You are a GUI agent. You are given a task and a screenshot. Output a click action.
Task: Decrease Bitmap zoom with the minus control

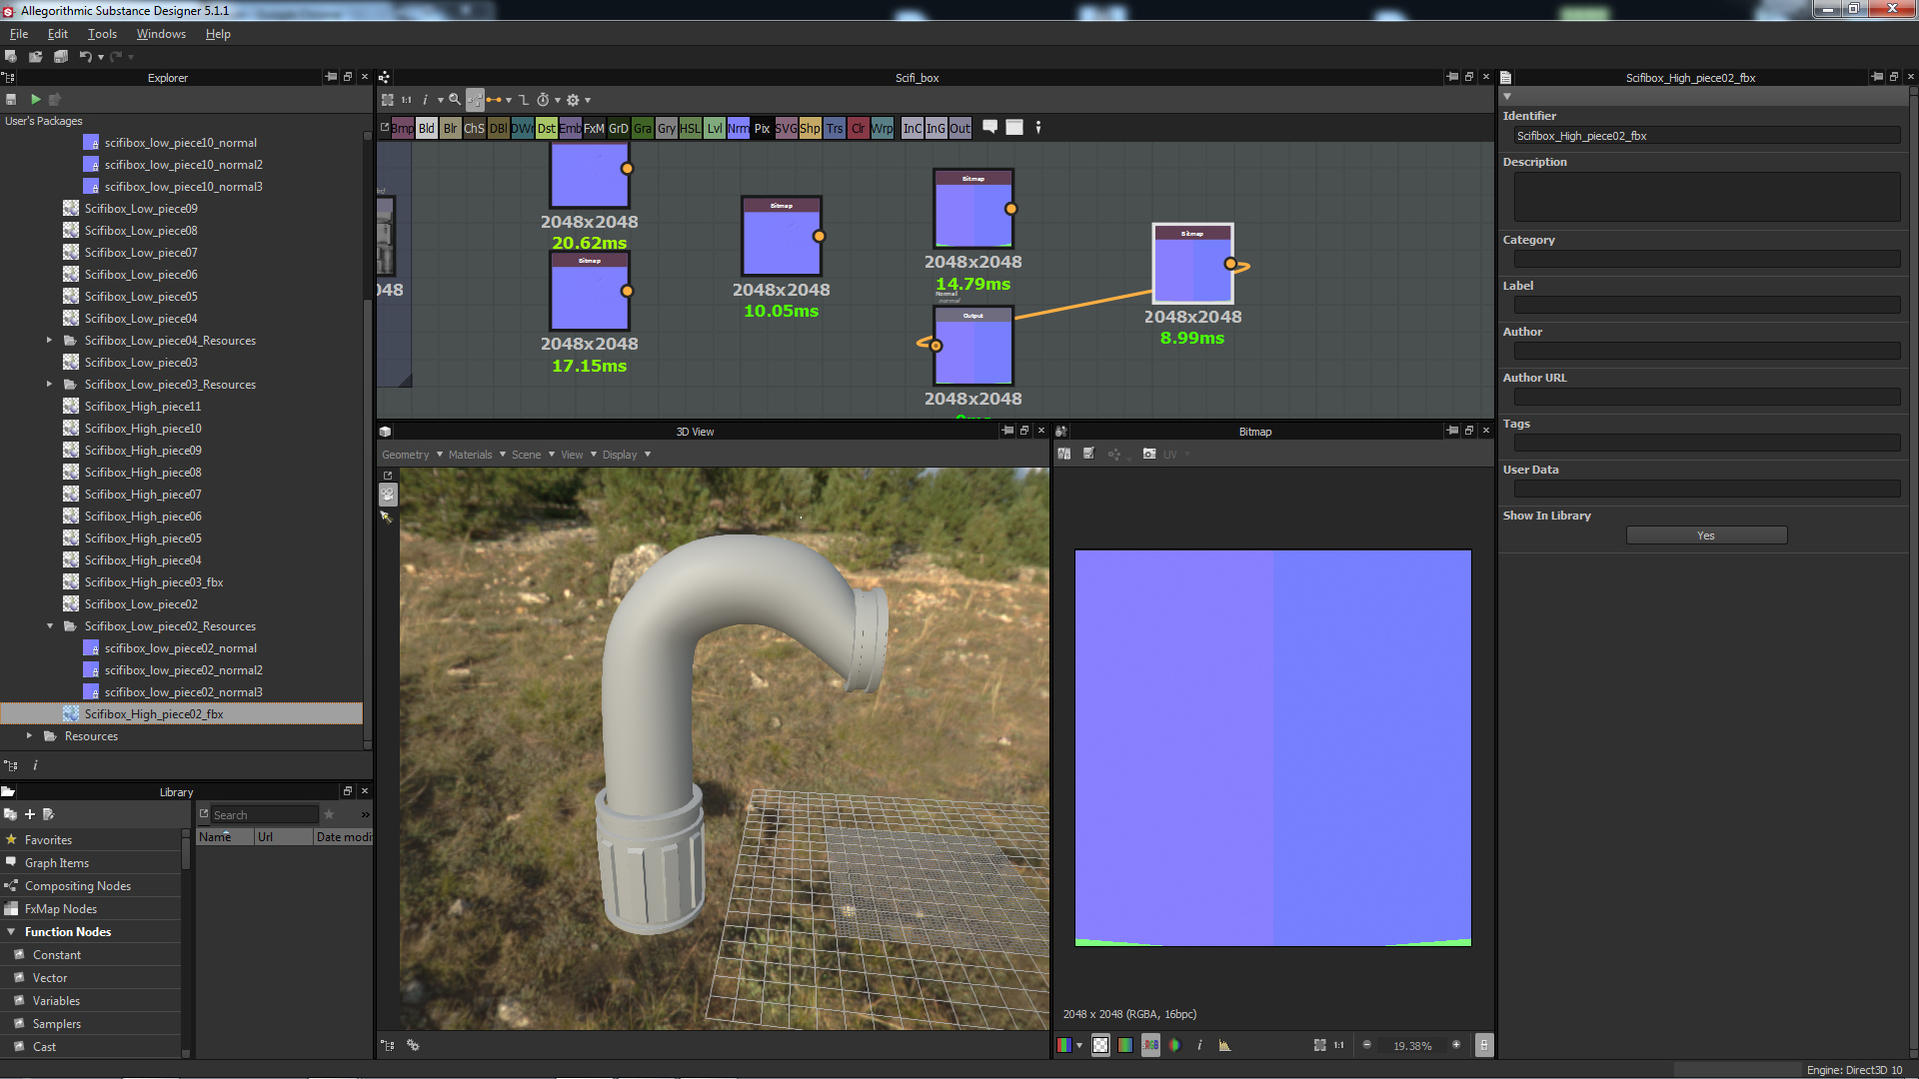click(1367, 1045)
